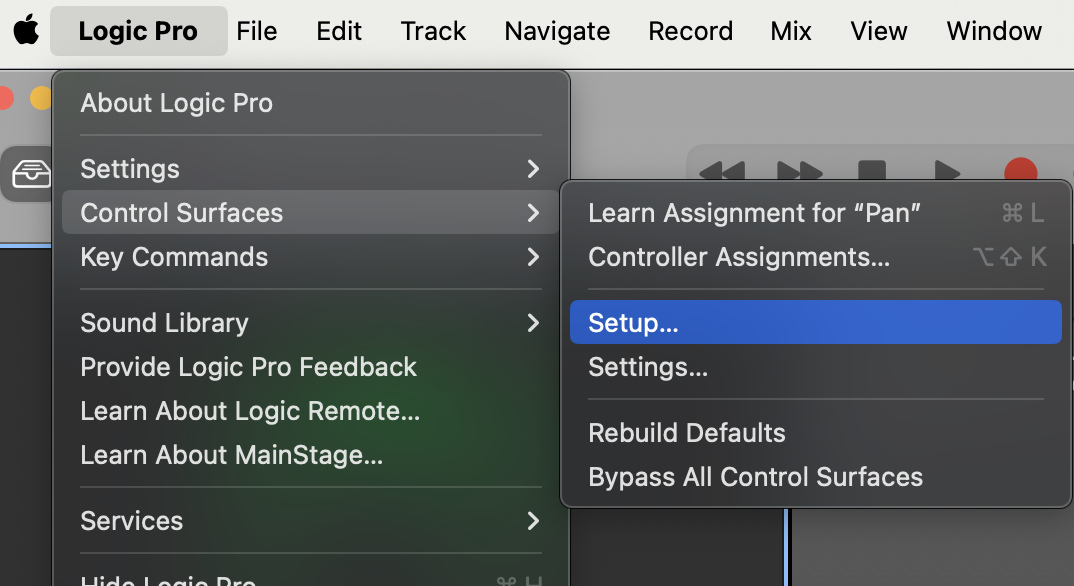This screenshot has width=1074, height=586.
Task: Choose Learn About Logic Remote…
Action: pos(311,411)
